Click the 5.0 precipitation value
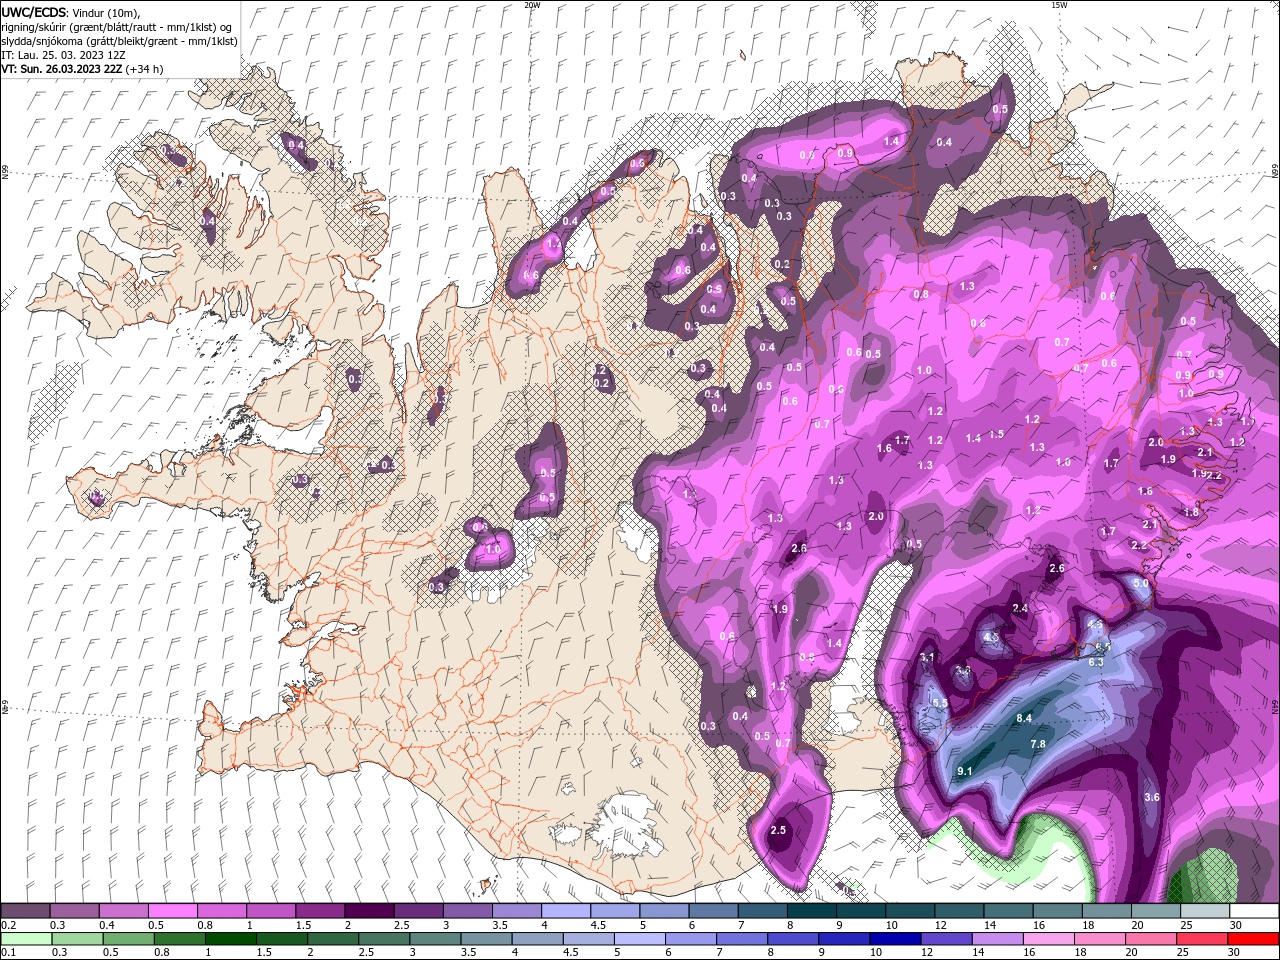 point(1141,582)
